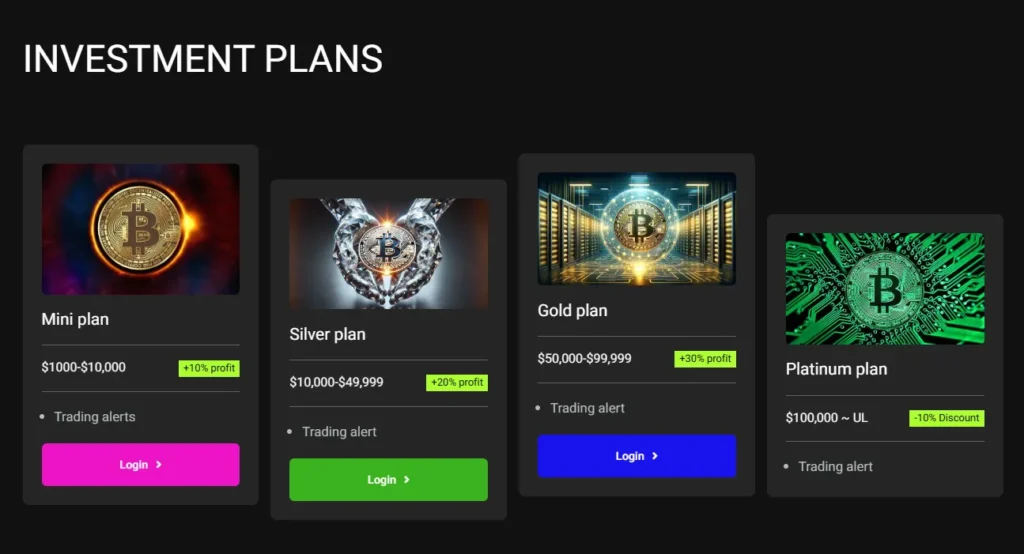
Task: Click the +20% profit badge
Action: coord(457,382)
